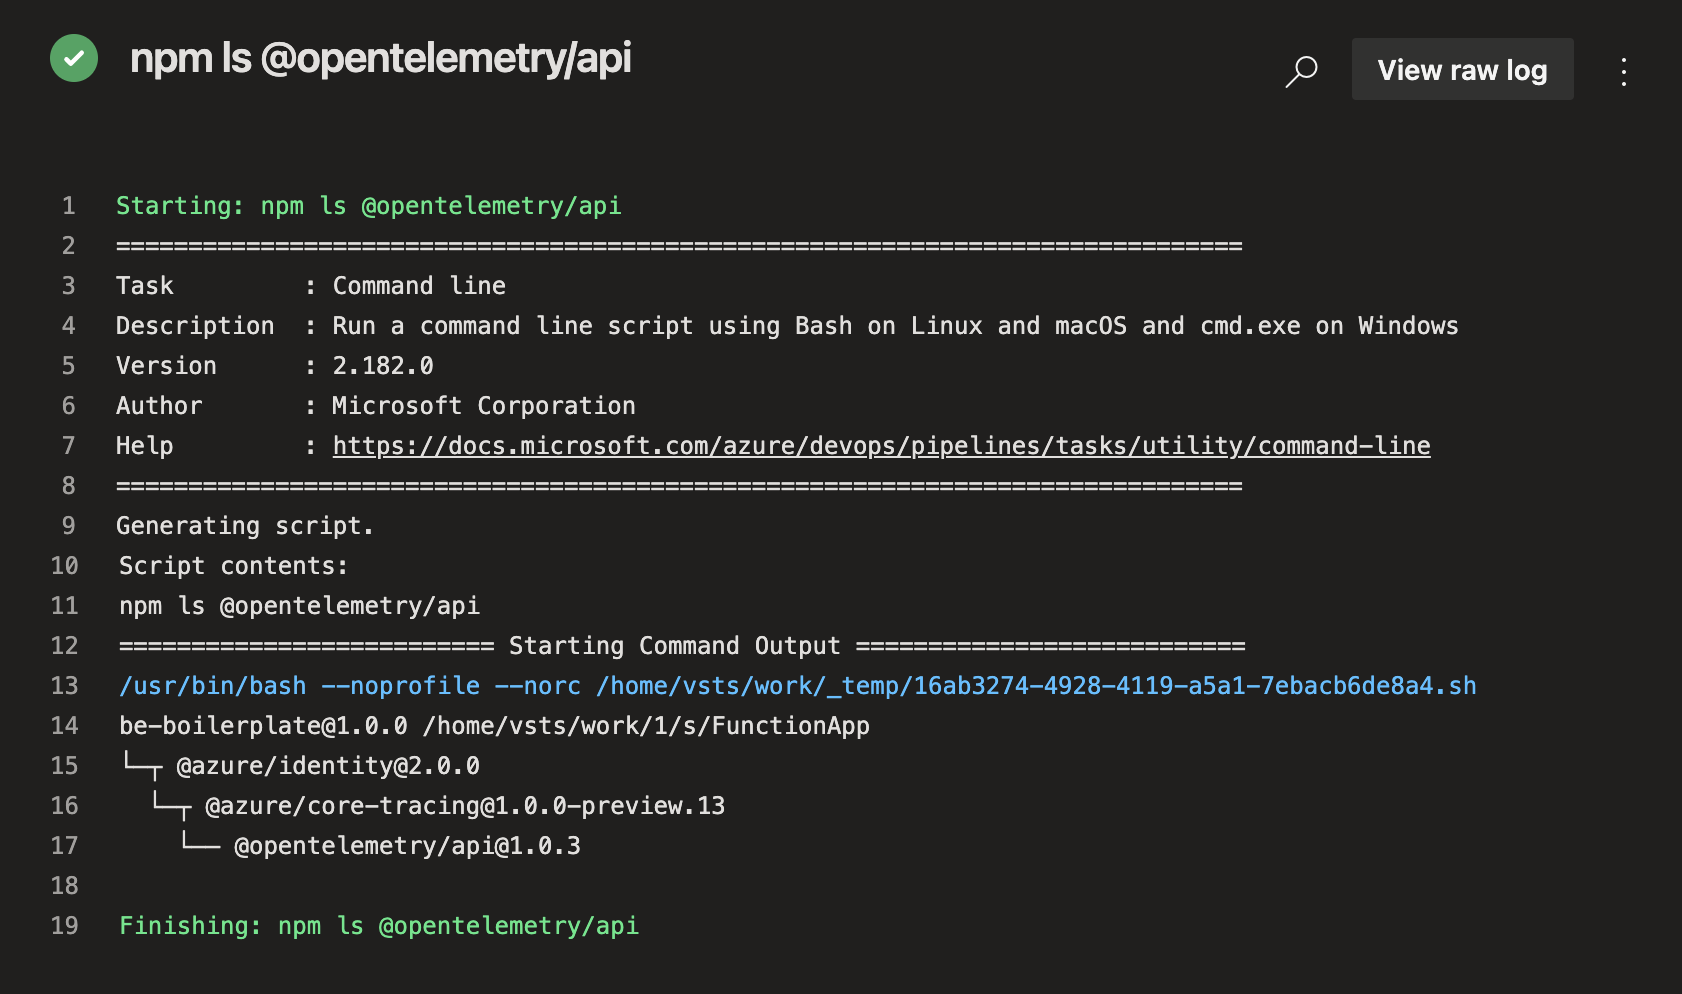The image size is (1682, 994).
Task: Click the kebab menu for more log options
Action: point(1624,71)
